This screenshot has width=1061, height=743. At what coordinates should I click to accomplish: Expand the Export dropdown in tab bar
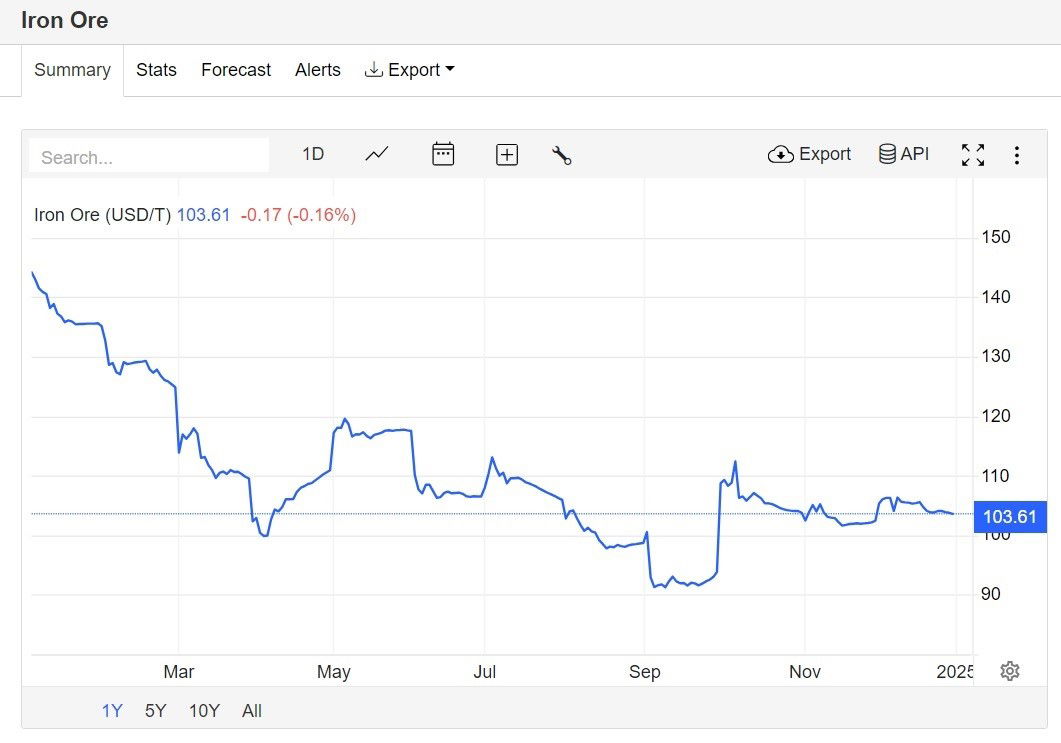point(409,70)
